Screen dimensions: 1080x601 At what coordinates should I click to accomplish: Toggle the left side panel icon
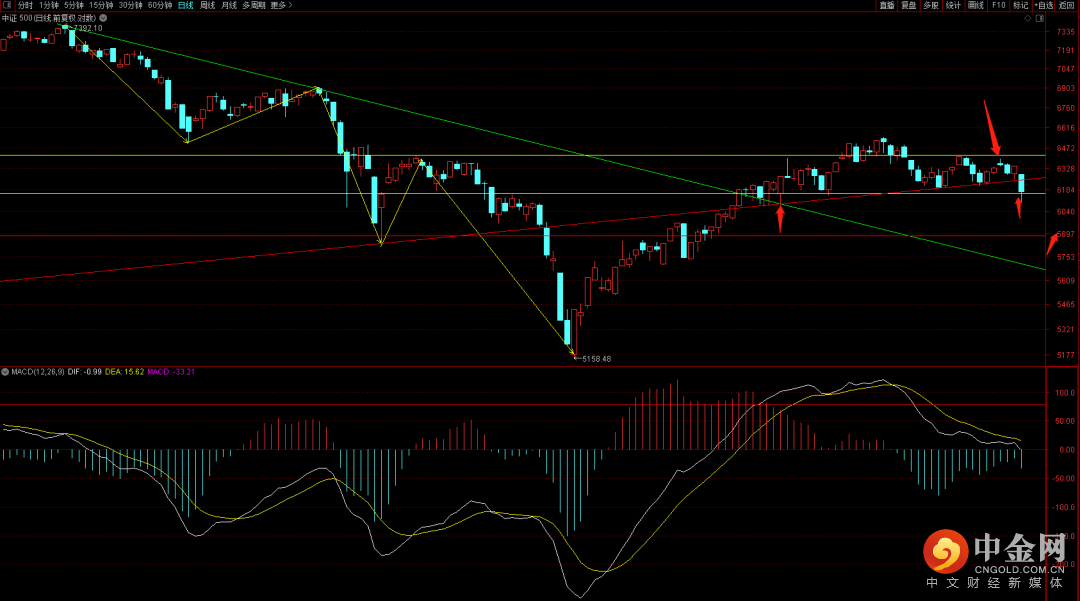point(6,5)
